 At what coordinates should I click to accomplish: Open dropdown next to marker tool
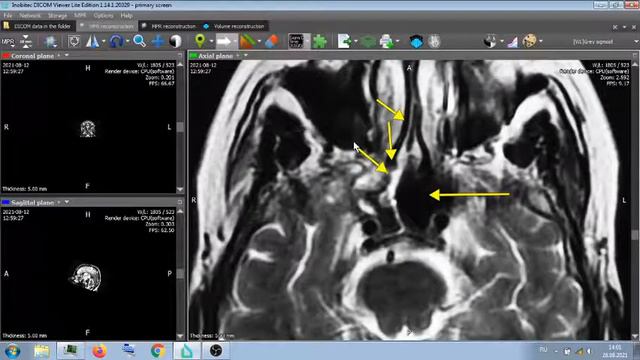point(211,41)
